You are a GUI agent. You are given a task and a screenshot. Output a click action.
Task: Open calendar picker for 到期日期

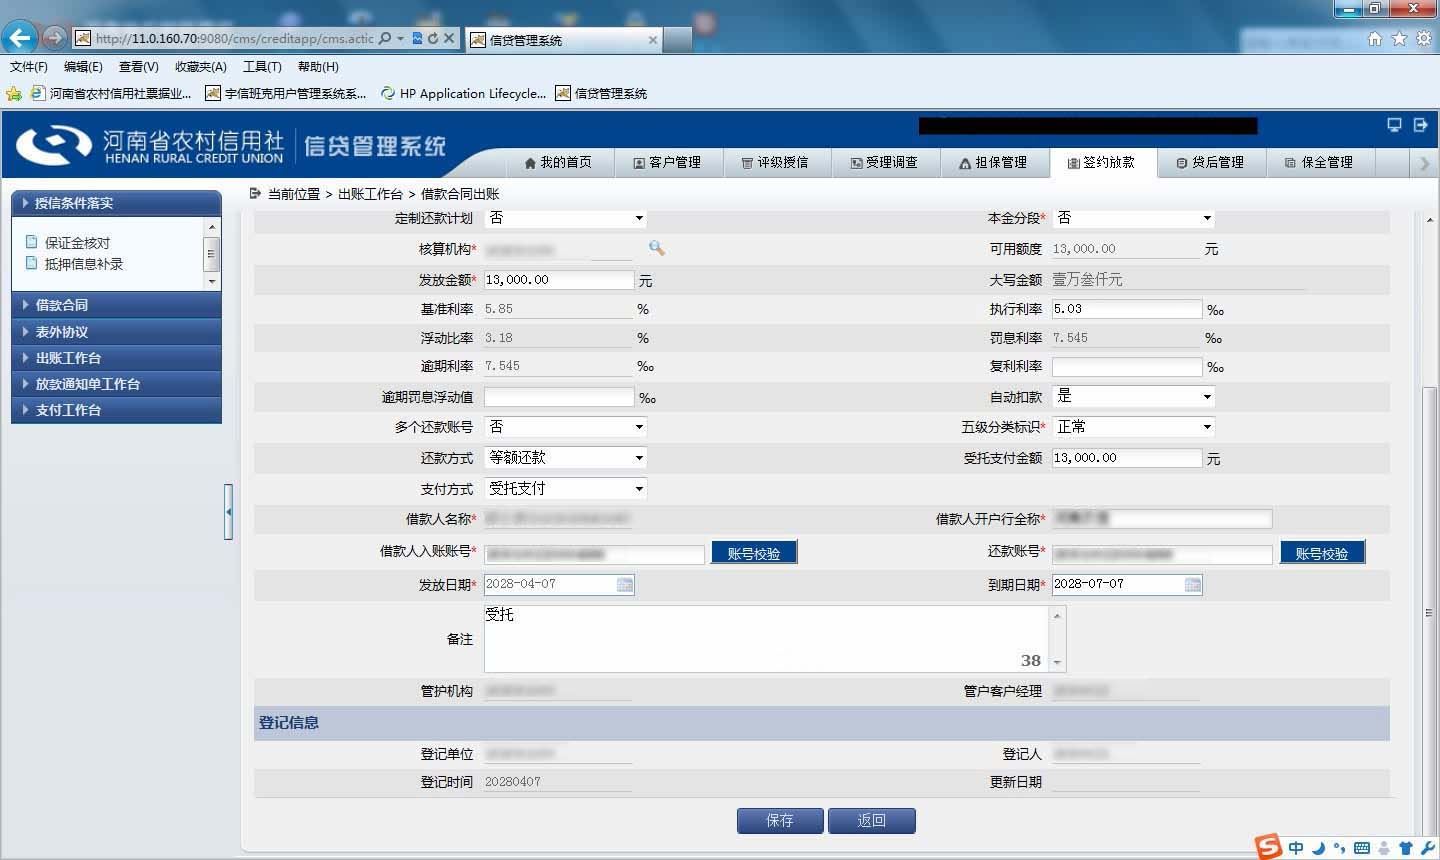point(1193,584)
